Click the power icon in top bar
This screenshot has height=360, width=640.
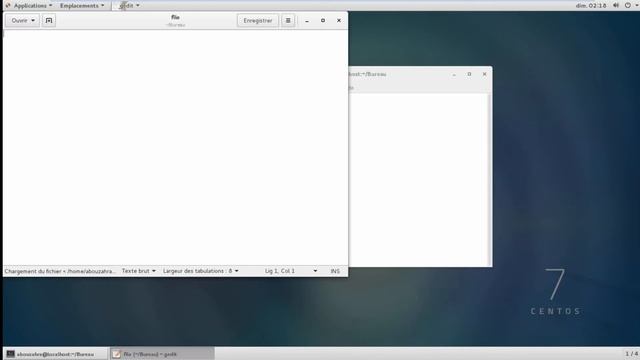[628, 6]
